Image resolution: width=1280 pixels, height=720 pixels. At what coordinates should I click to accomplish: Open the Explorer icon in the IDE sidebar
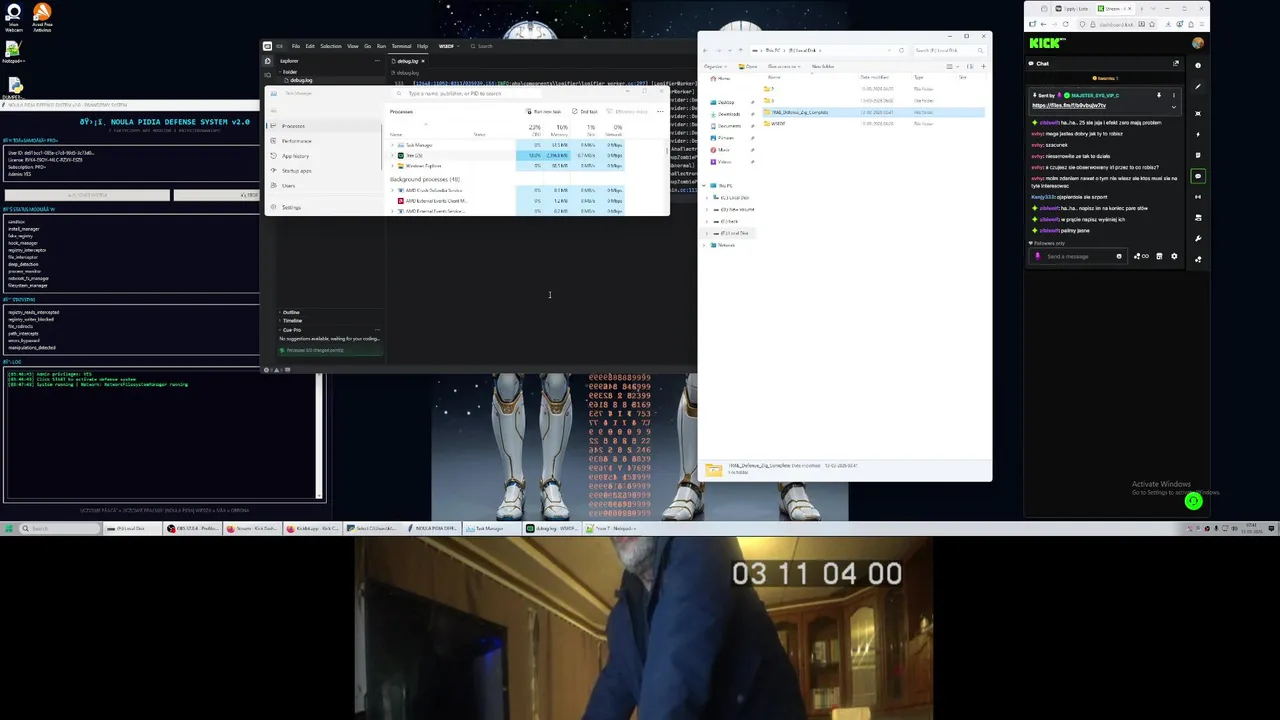(267, 61)
